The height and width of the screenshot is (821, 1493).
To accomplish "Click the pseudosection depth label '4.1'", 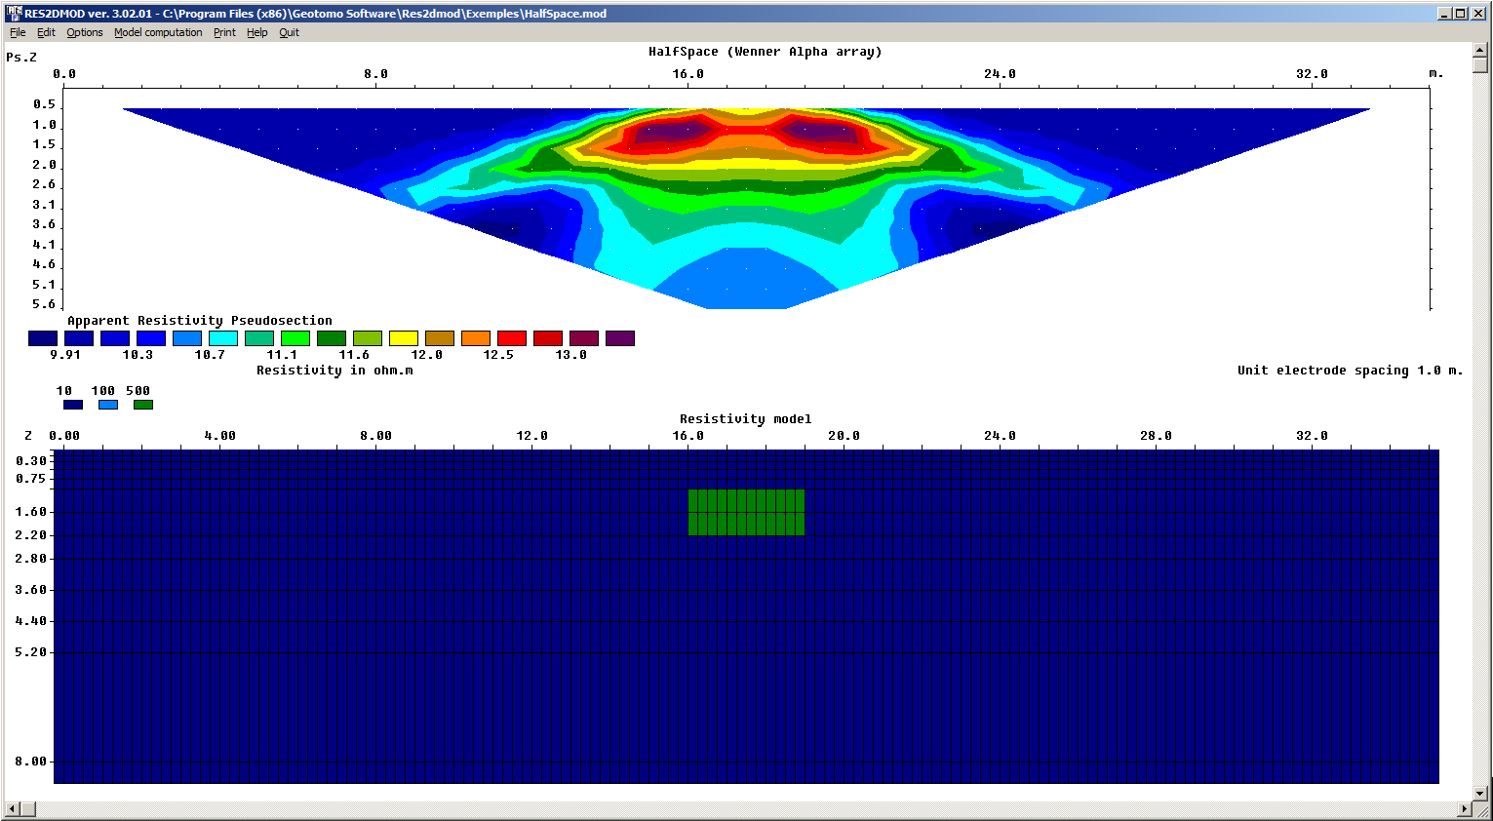I will click(44, 245).
